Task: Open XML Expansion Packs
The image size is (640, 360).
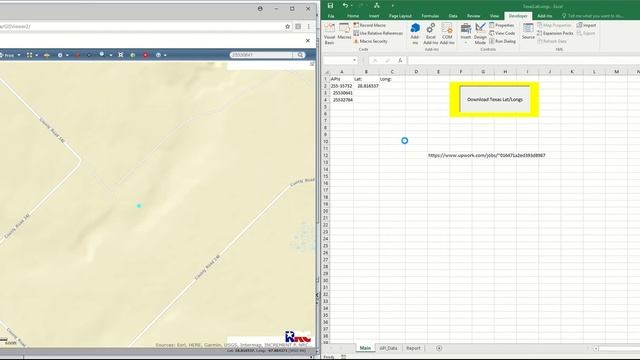Action: (555, 33)
